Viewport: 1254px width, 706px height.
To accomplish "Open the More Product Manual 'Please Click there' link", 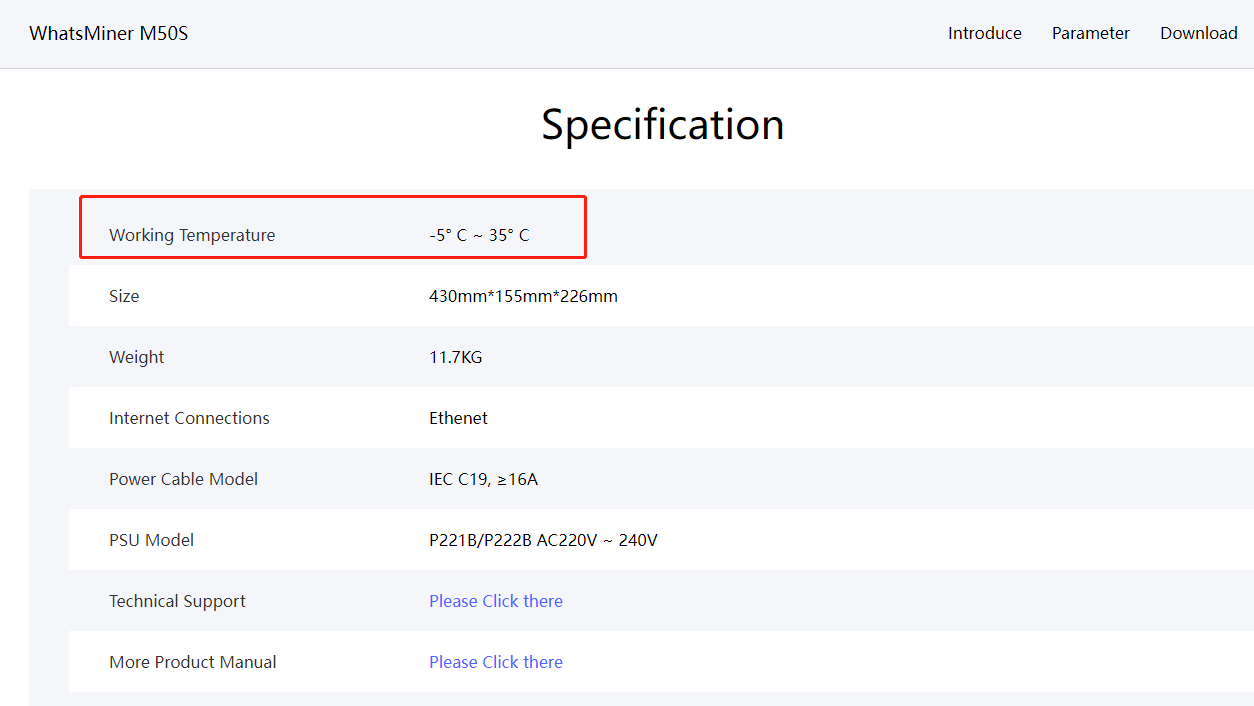I will [x=495, y=662].
